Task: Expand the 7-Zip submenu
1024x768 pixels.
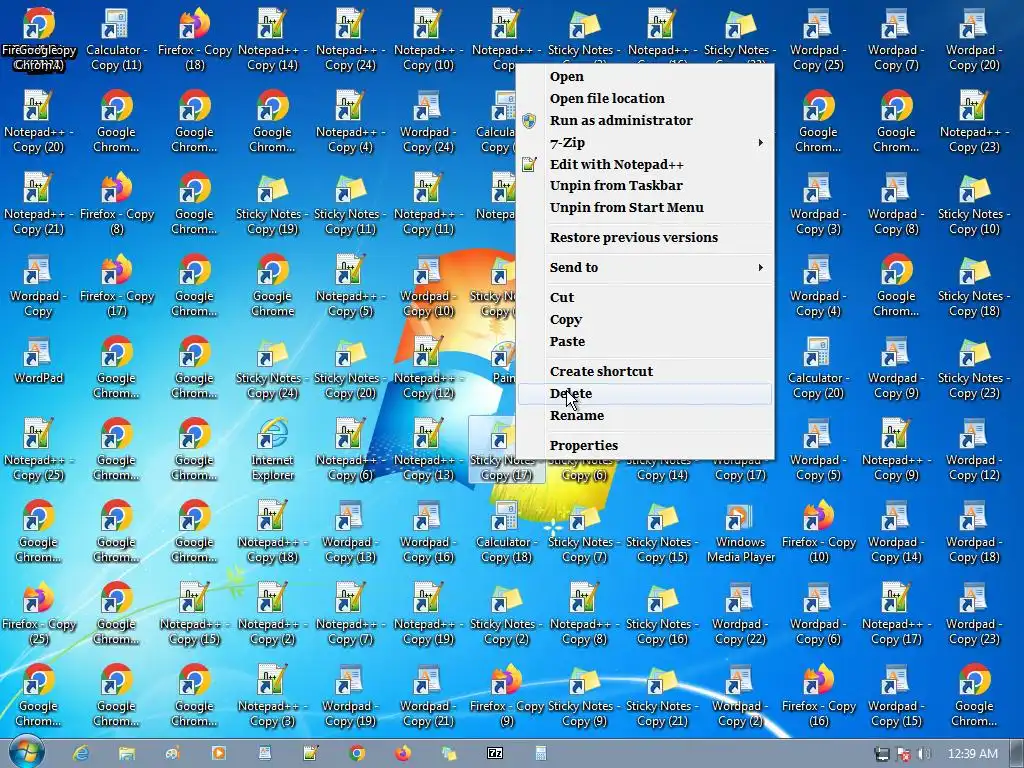Action: (x=645, y=142)
